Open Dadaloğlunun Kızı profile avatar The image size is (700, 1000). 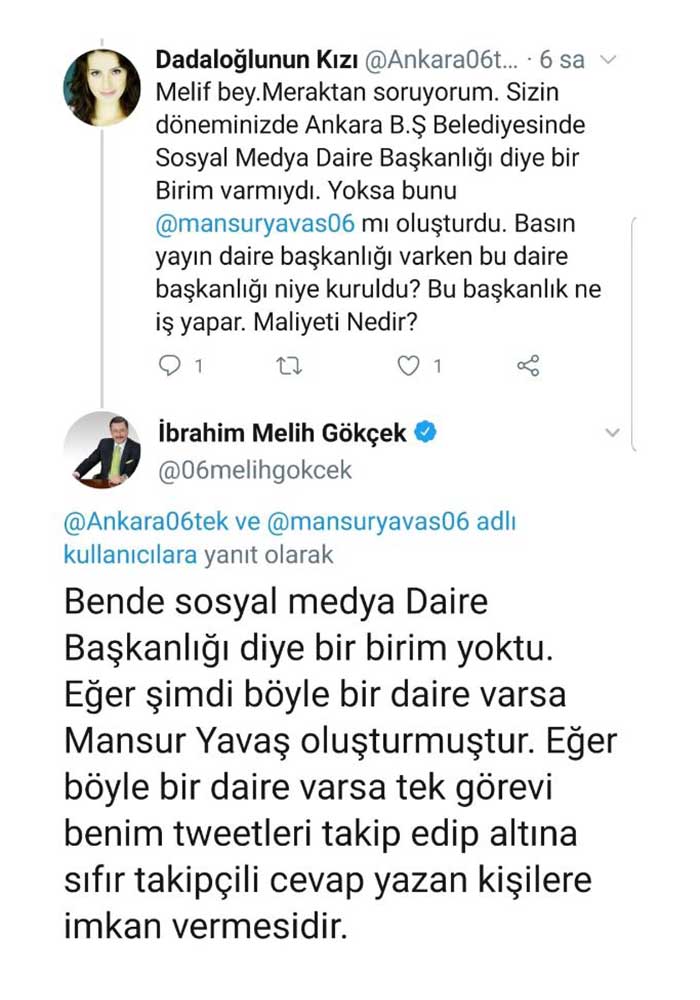tap(102, 87)
